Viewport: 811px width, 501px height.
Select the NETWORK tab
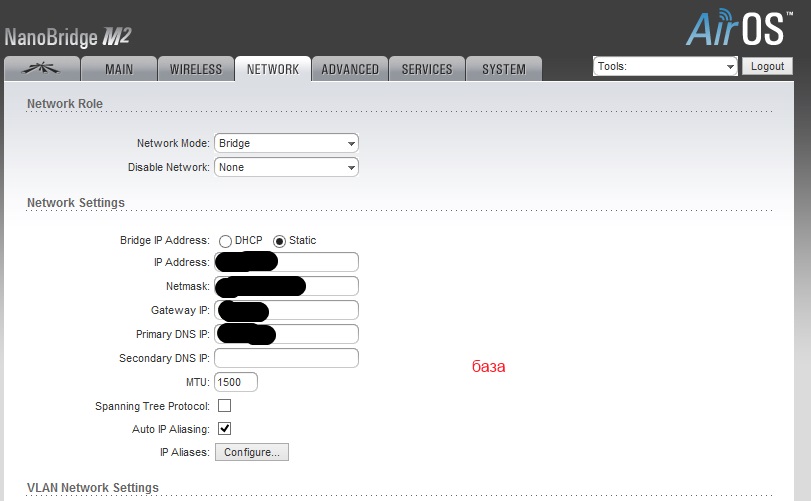[273, 69]
